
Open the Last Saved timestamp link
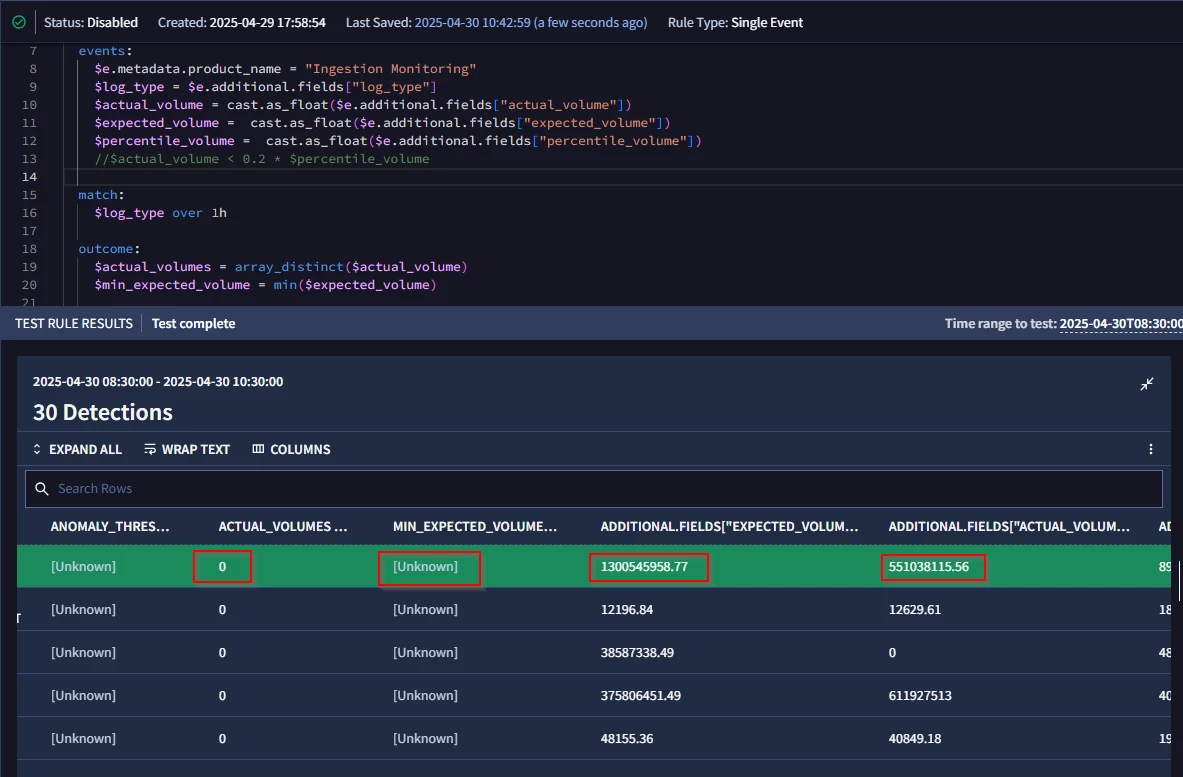tap(530, 23)
